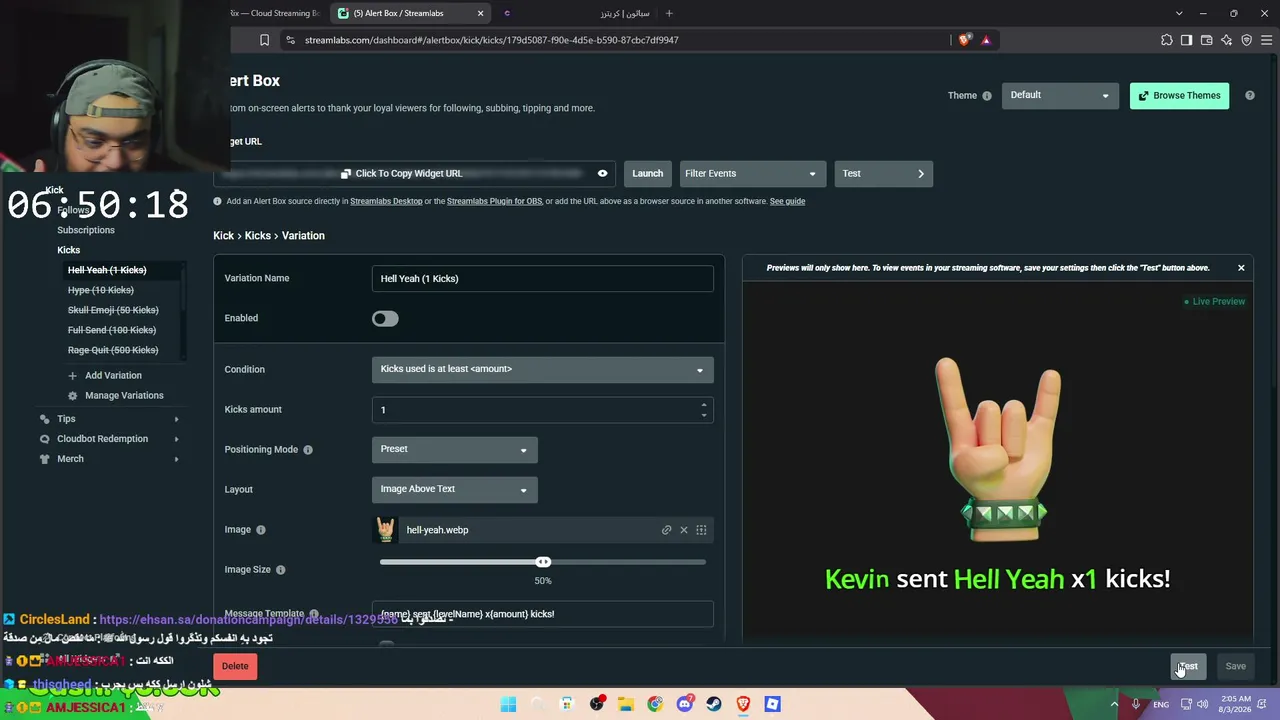
Task: Select the Hell Yeah (1 Kicks) variation
Action: [107, 270]
